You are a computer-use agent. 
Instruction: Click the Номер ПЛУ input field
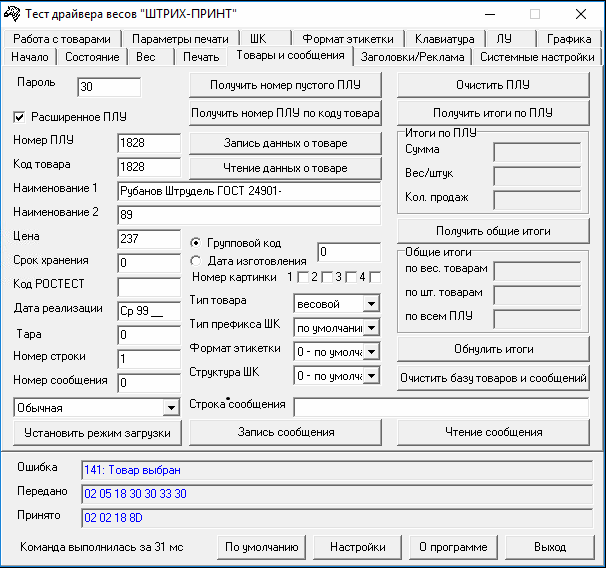coord(149,143)
